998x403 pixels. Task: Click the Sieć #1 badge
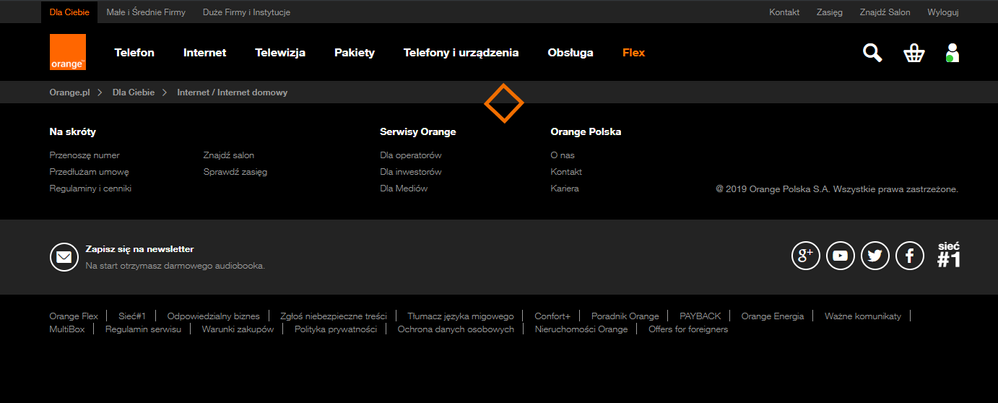click(x=949, y=256)
